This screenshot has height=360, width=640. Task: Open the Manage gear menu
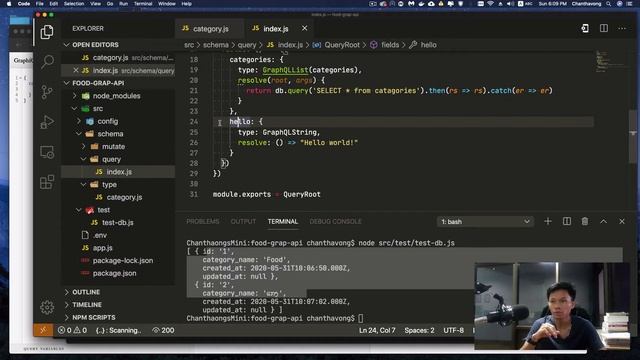coord(47,307)
